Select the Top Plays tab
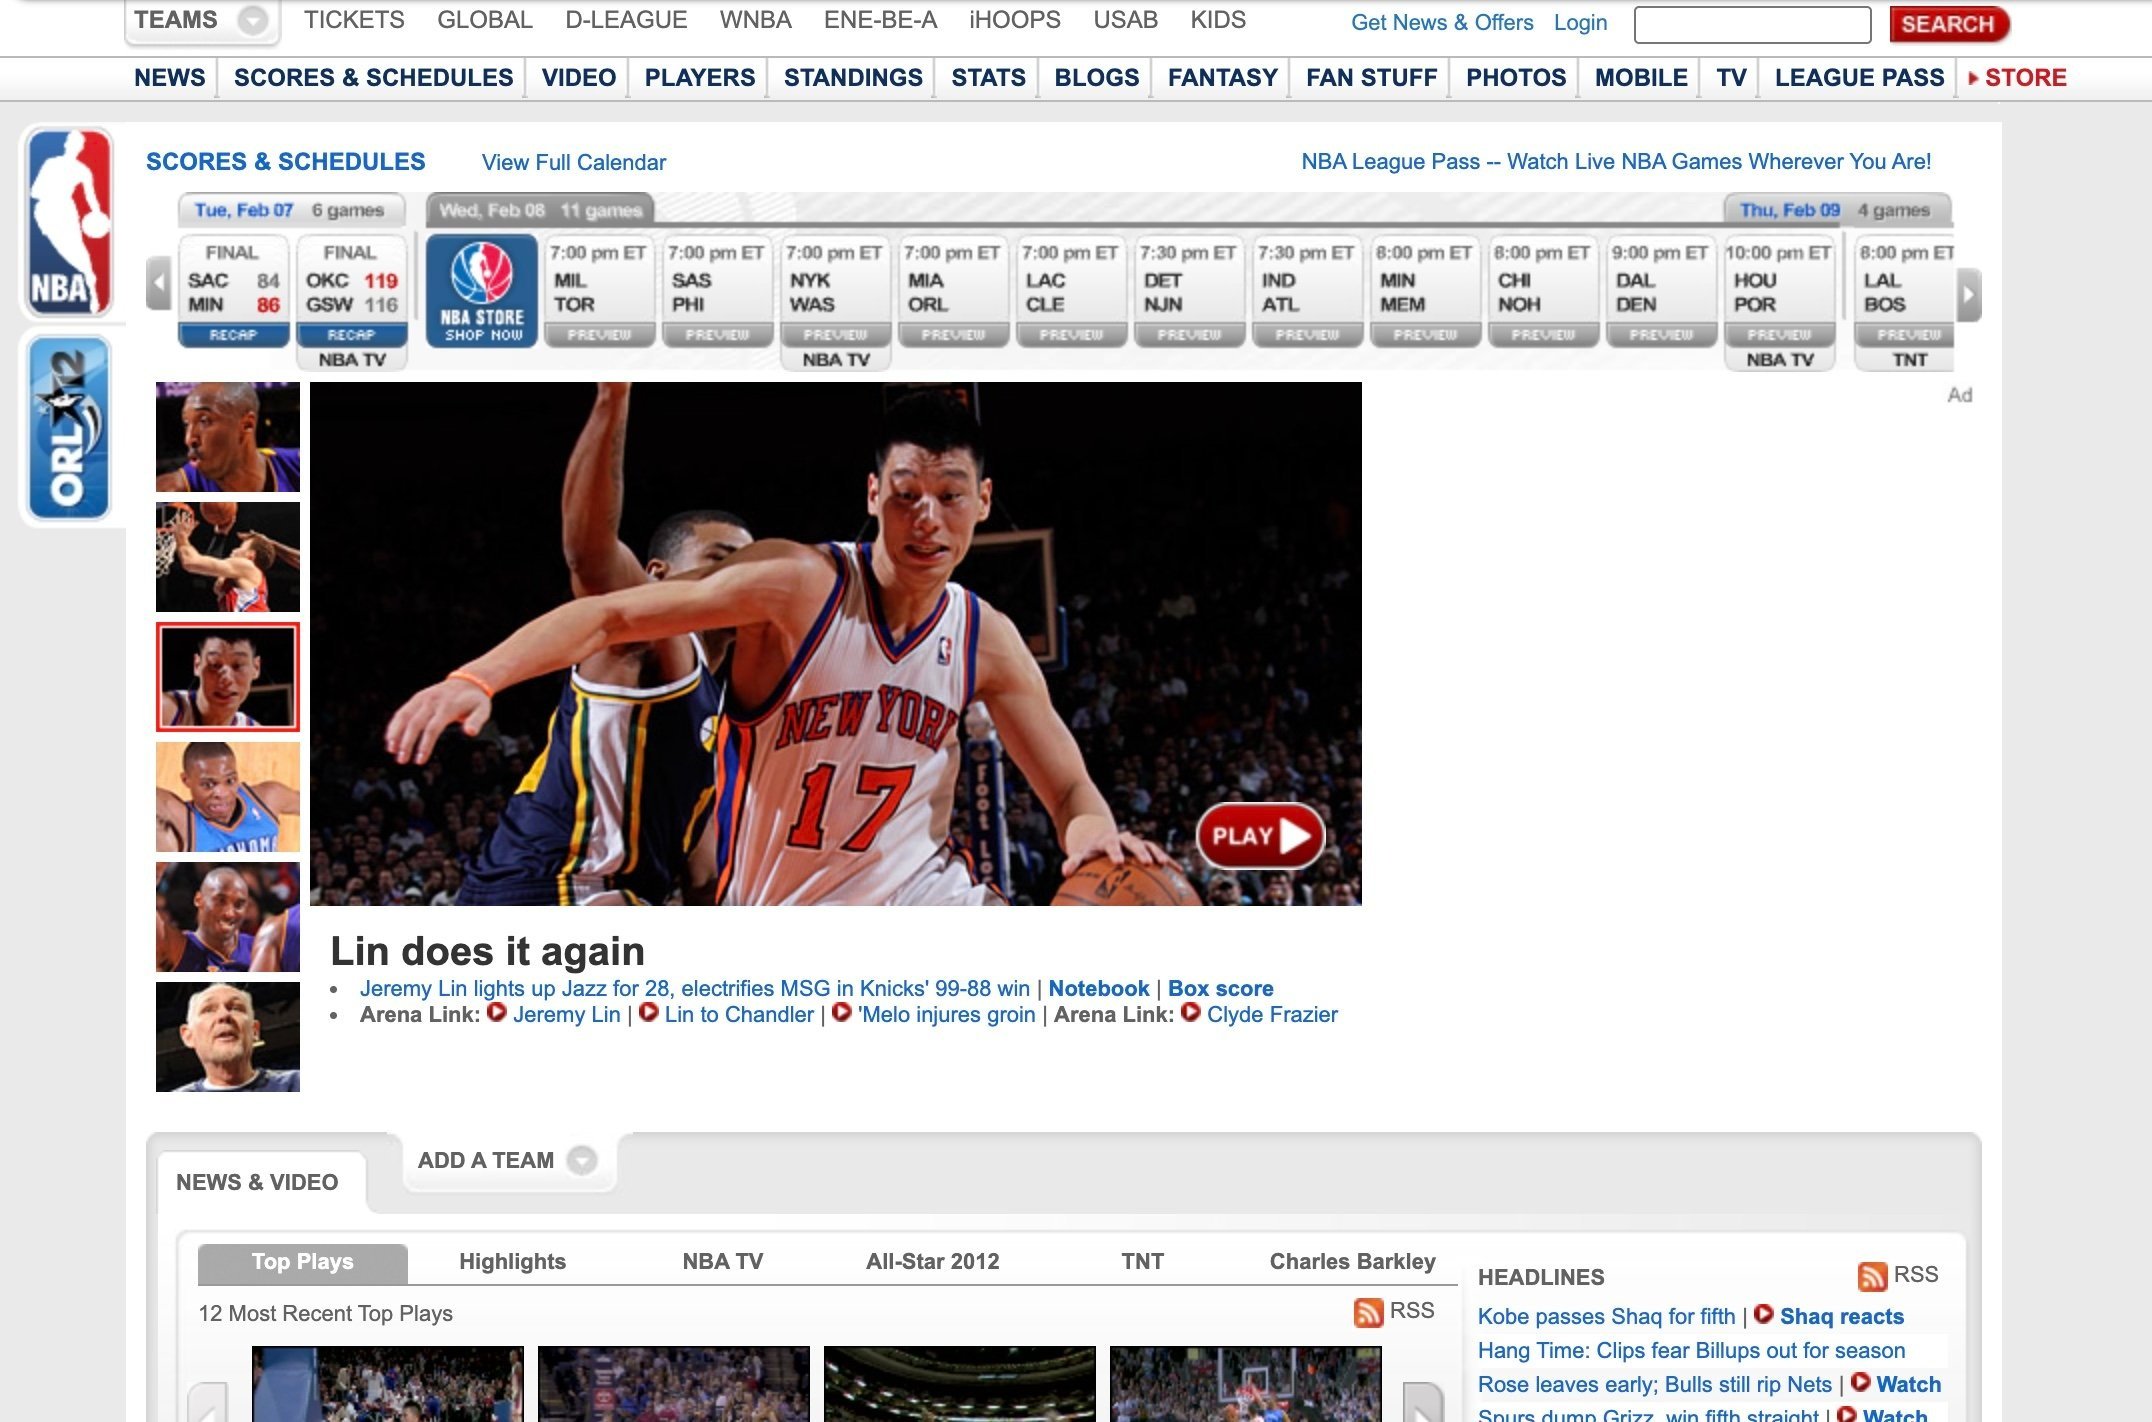 point(302,1262)
